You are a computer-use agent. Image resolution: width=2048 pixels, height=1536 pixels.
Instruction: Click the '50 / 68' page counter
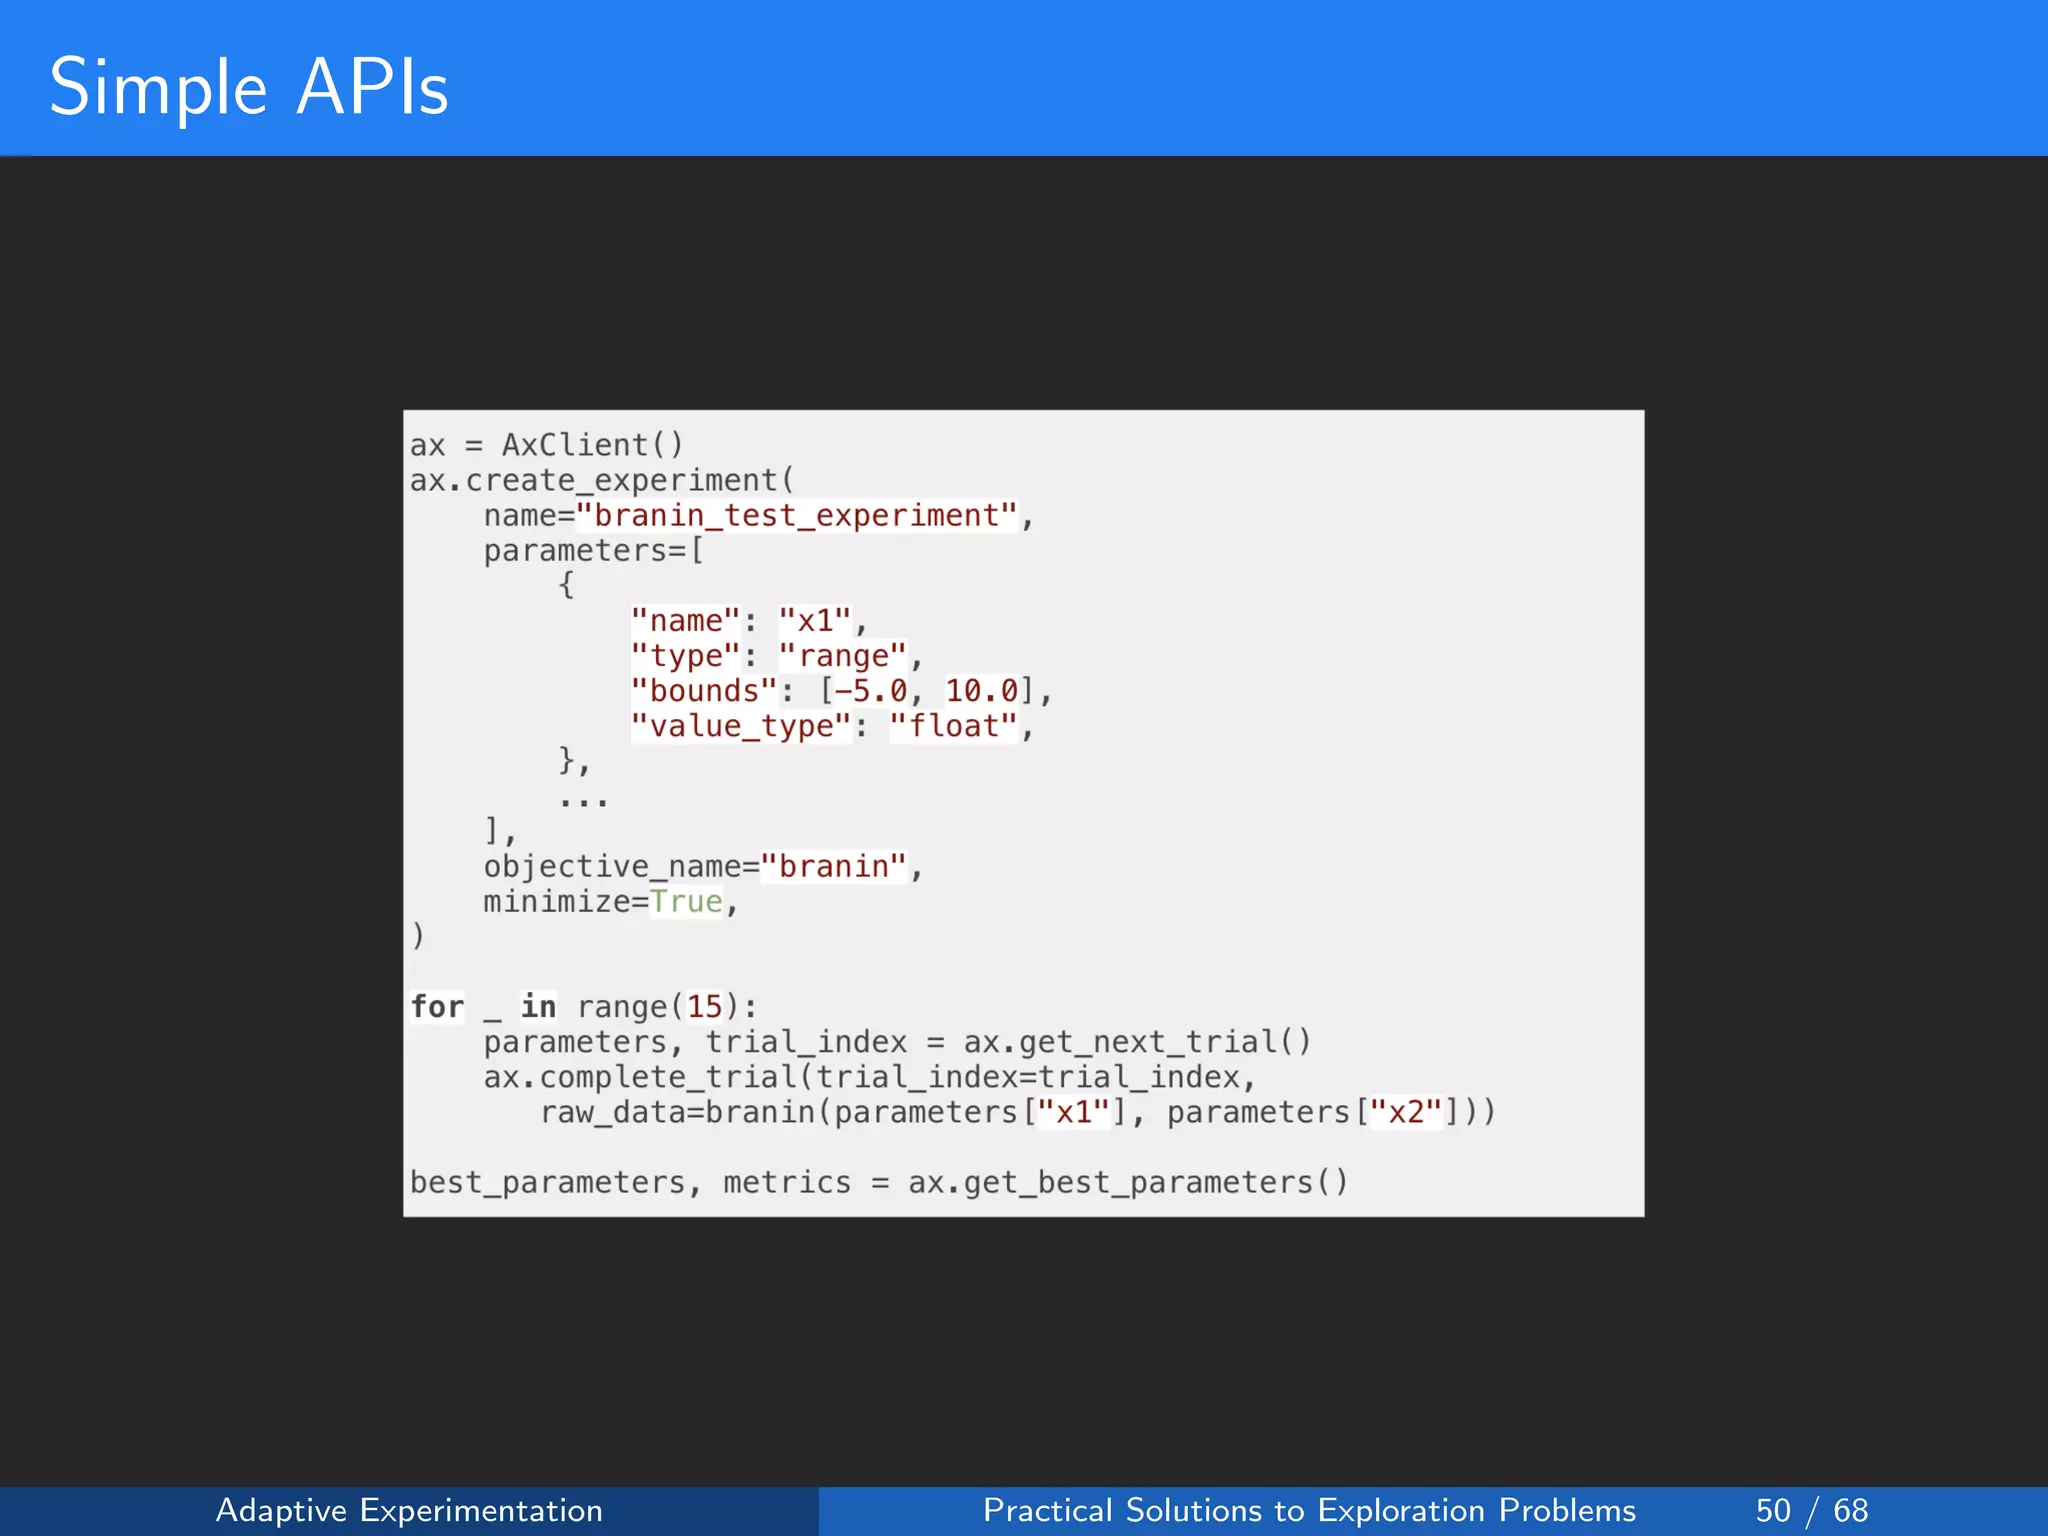click(1812, 1510)
